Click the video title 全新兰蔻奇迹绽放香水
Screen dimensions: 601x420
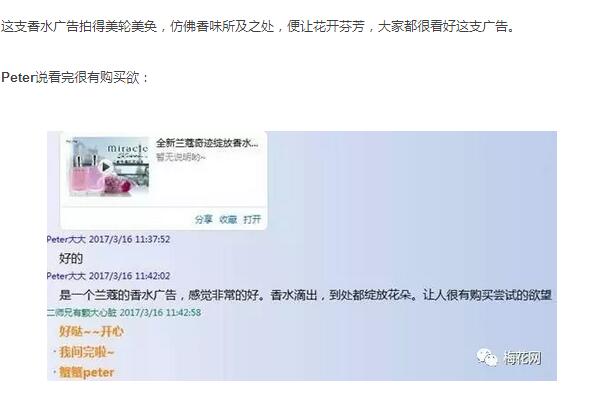pyautogui.click(x=207, y=143)
